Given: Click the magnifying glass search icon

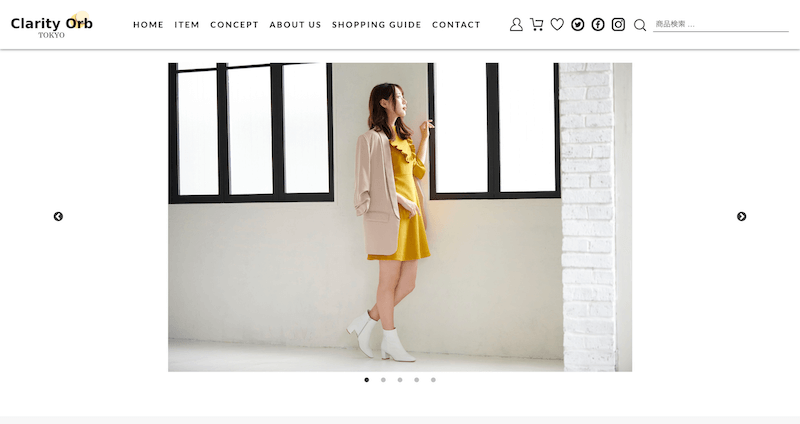Looking at the screenshot, I should point(640,25).
